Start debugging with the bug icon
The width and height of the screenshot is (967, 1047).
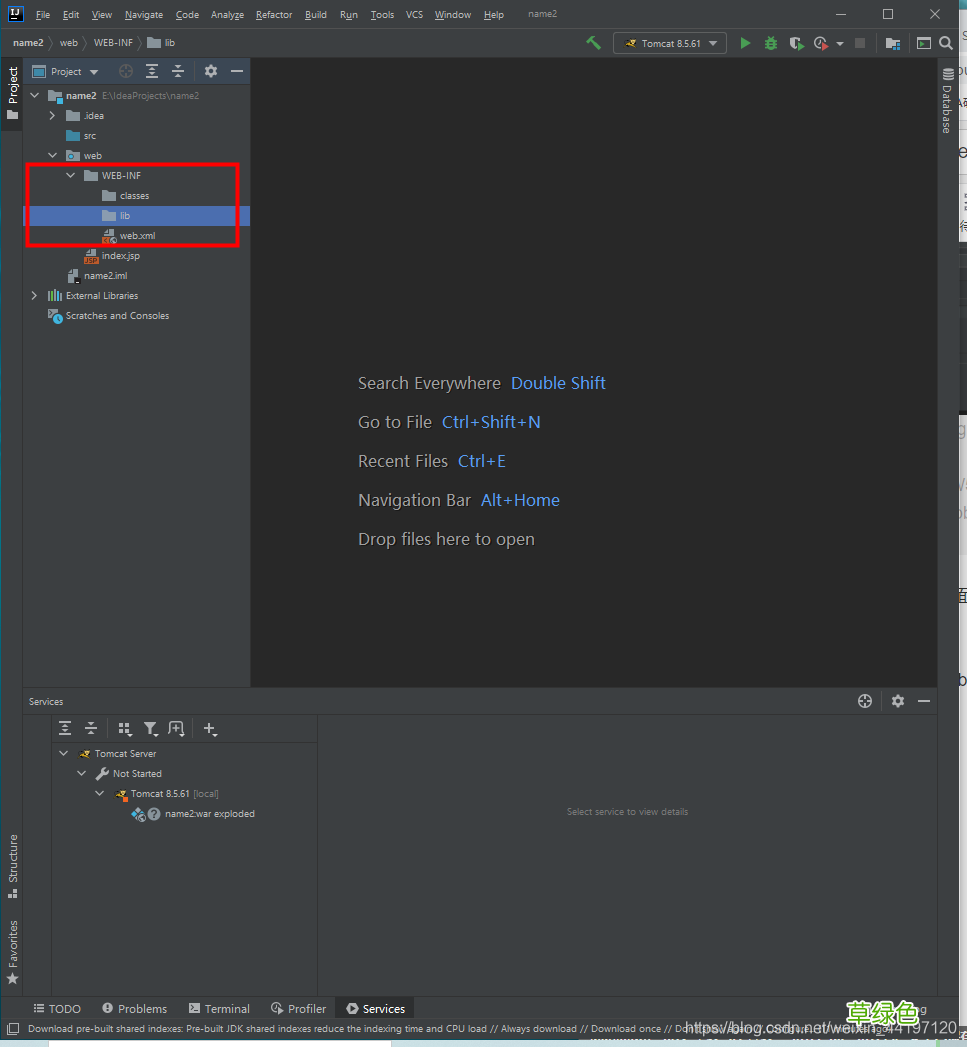click(770, 43)
